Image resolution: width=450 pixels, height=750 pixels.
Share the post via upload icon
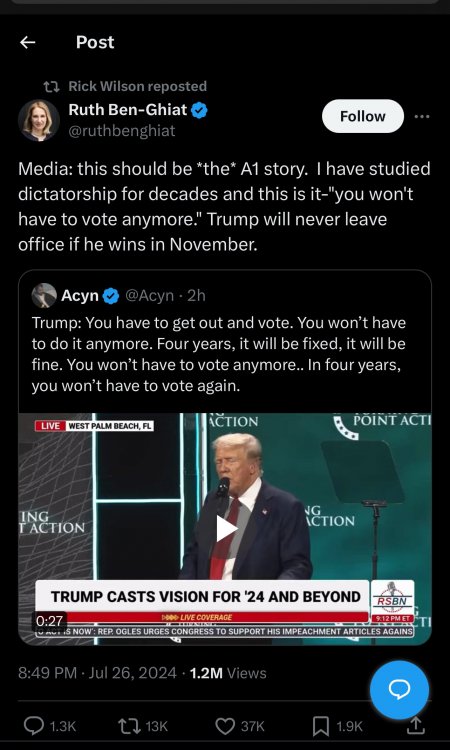point(415,726)
